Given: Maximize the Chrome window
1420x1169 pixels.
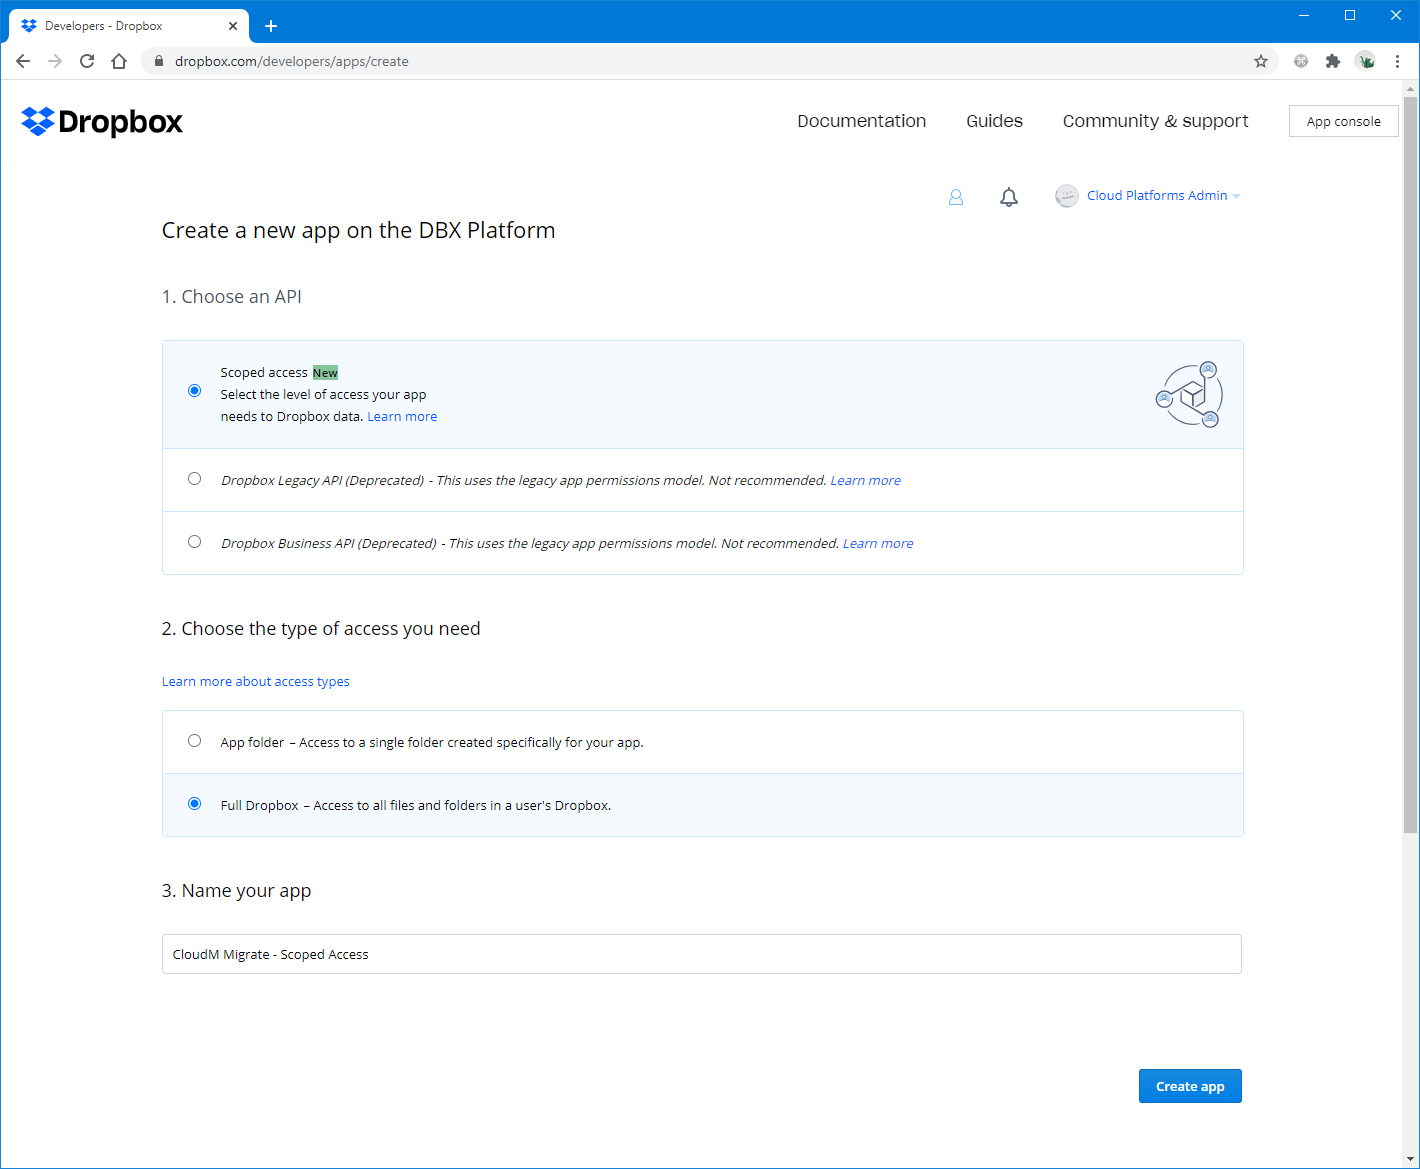Looking at the screenshot, I should coord(1350,15).
